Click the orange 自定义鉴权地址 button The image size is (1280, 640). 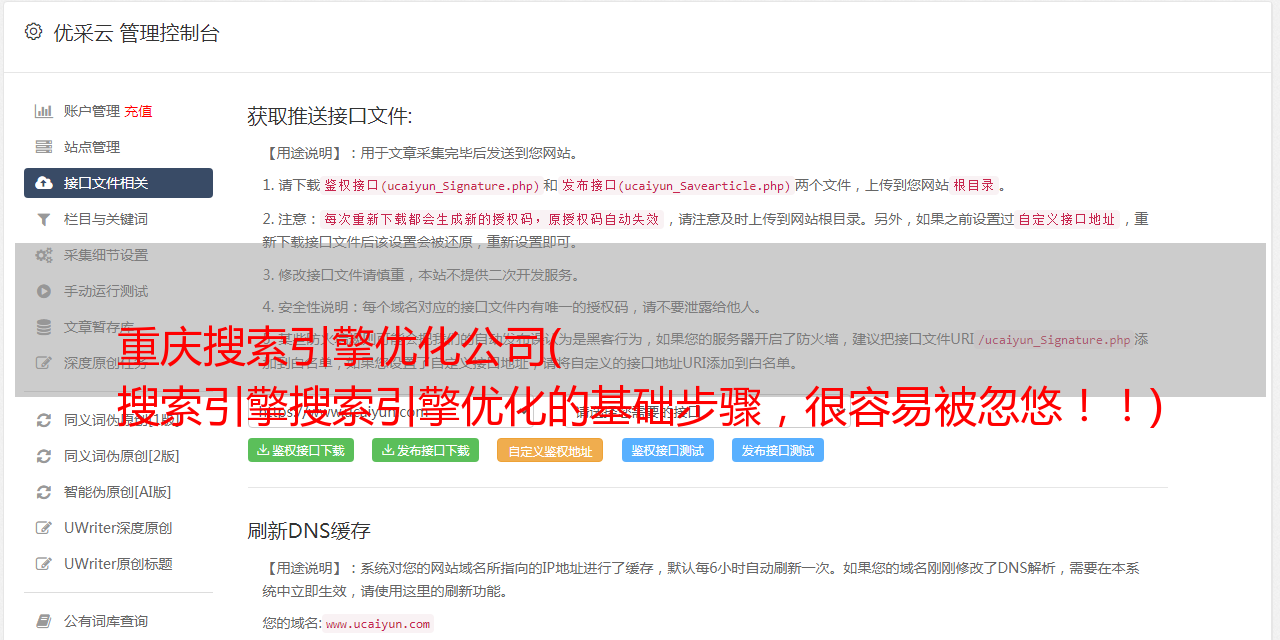click(550, 450)
